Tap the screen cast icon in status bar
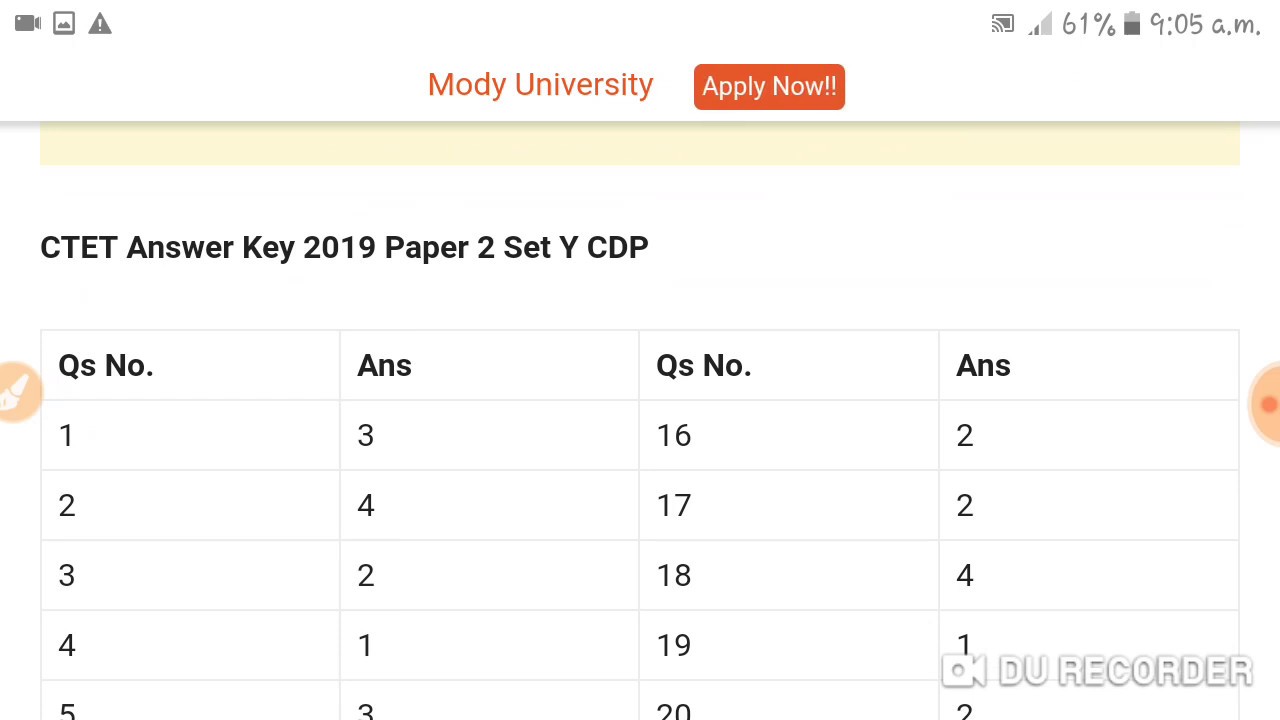This screenshot has height=720, width=1280. tap(1002, 25)
